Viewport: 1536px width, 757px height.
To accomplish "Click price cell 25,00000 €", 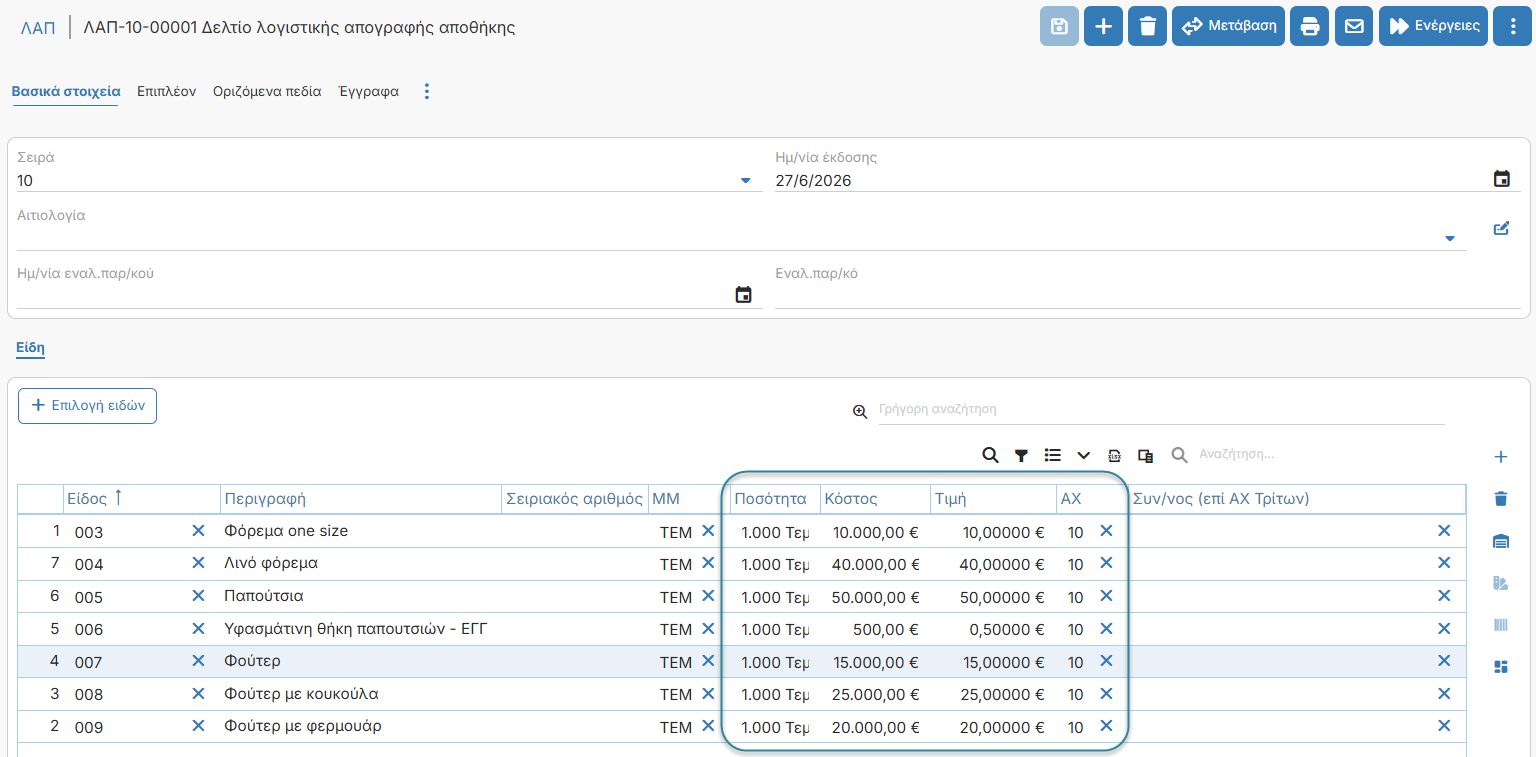I will pyautogui.click(x=993, y=695).
